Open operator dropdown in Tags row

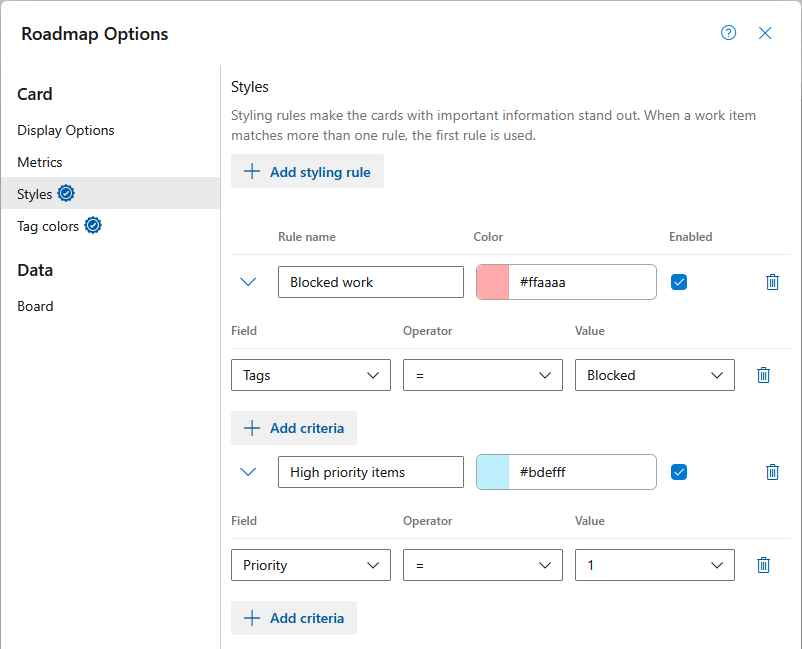coord(482,375)
